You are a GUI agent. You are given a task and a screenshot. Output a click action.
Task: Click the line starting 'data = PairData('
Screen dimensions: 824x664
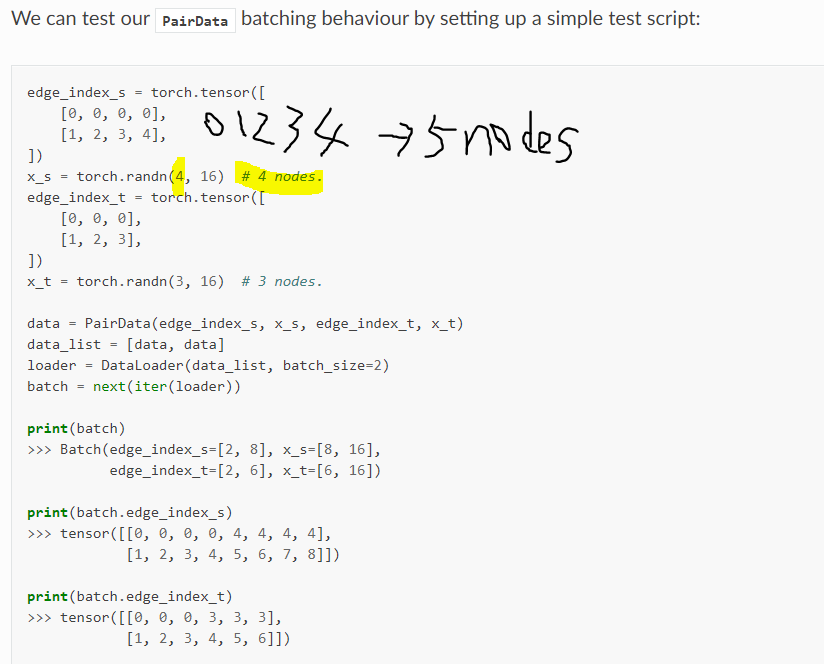point(245,324)
